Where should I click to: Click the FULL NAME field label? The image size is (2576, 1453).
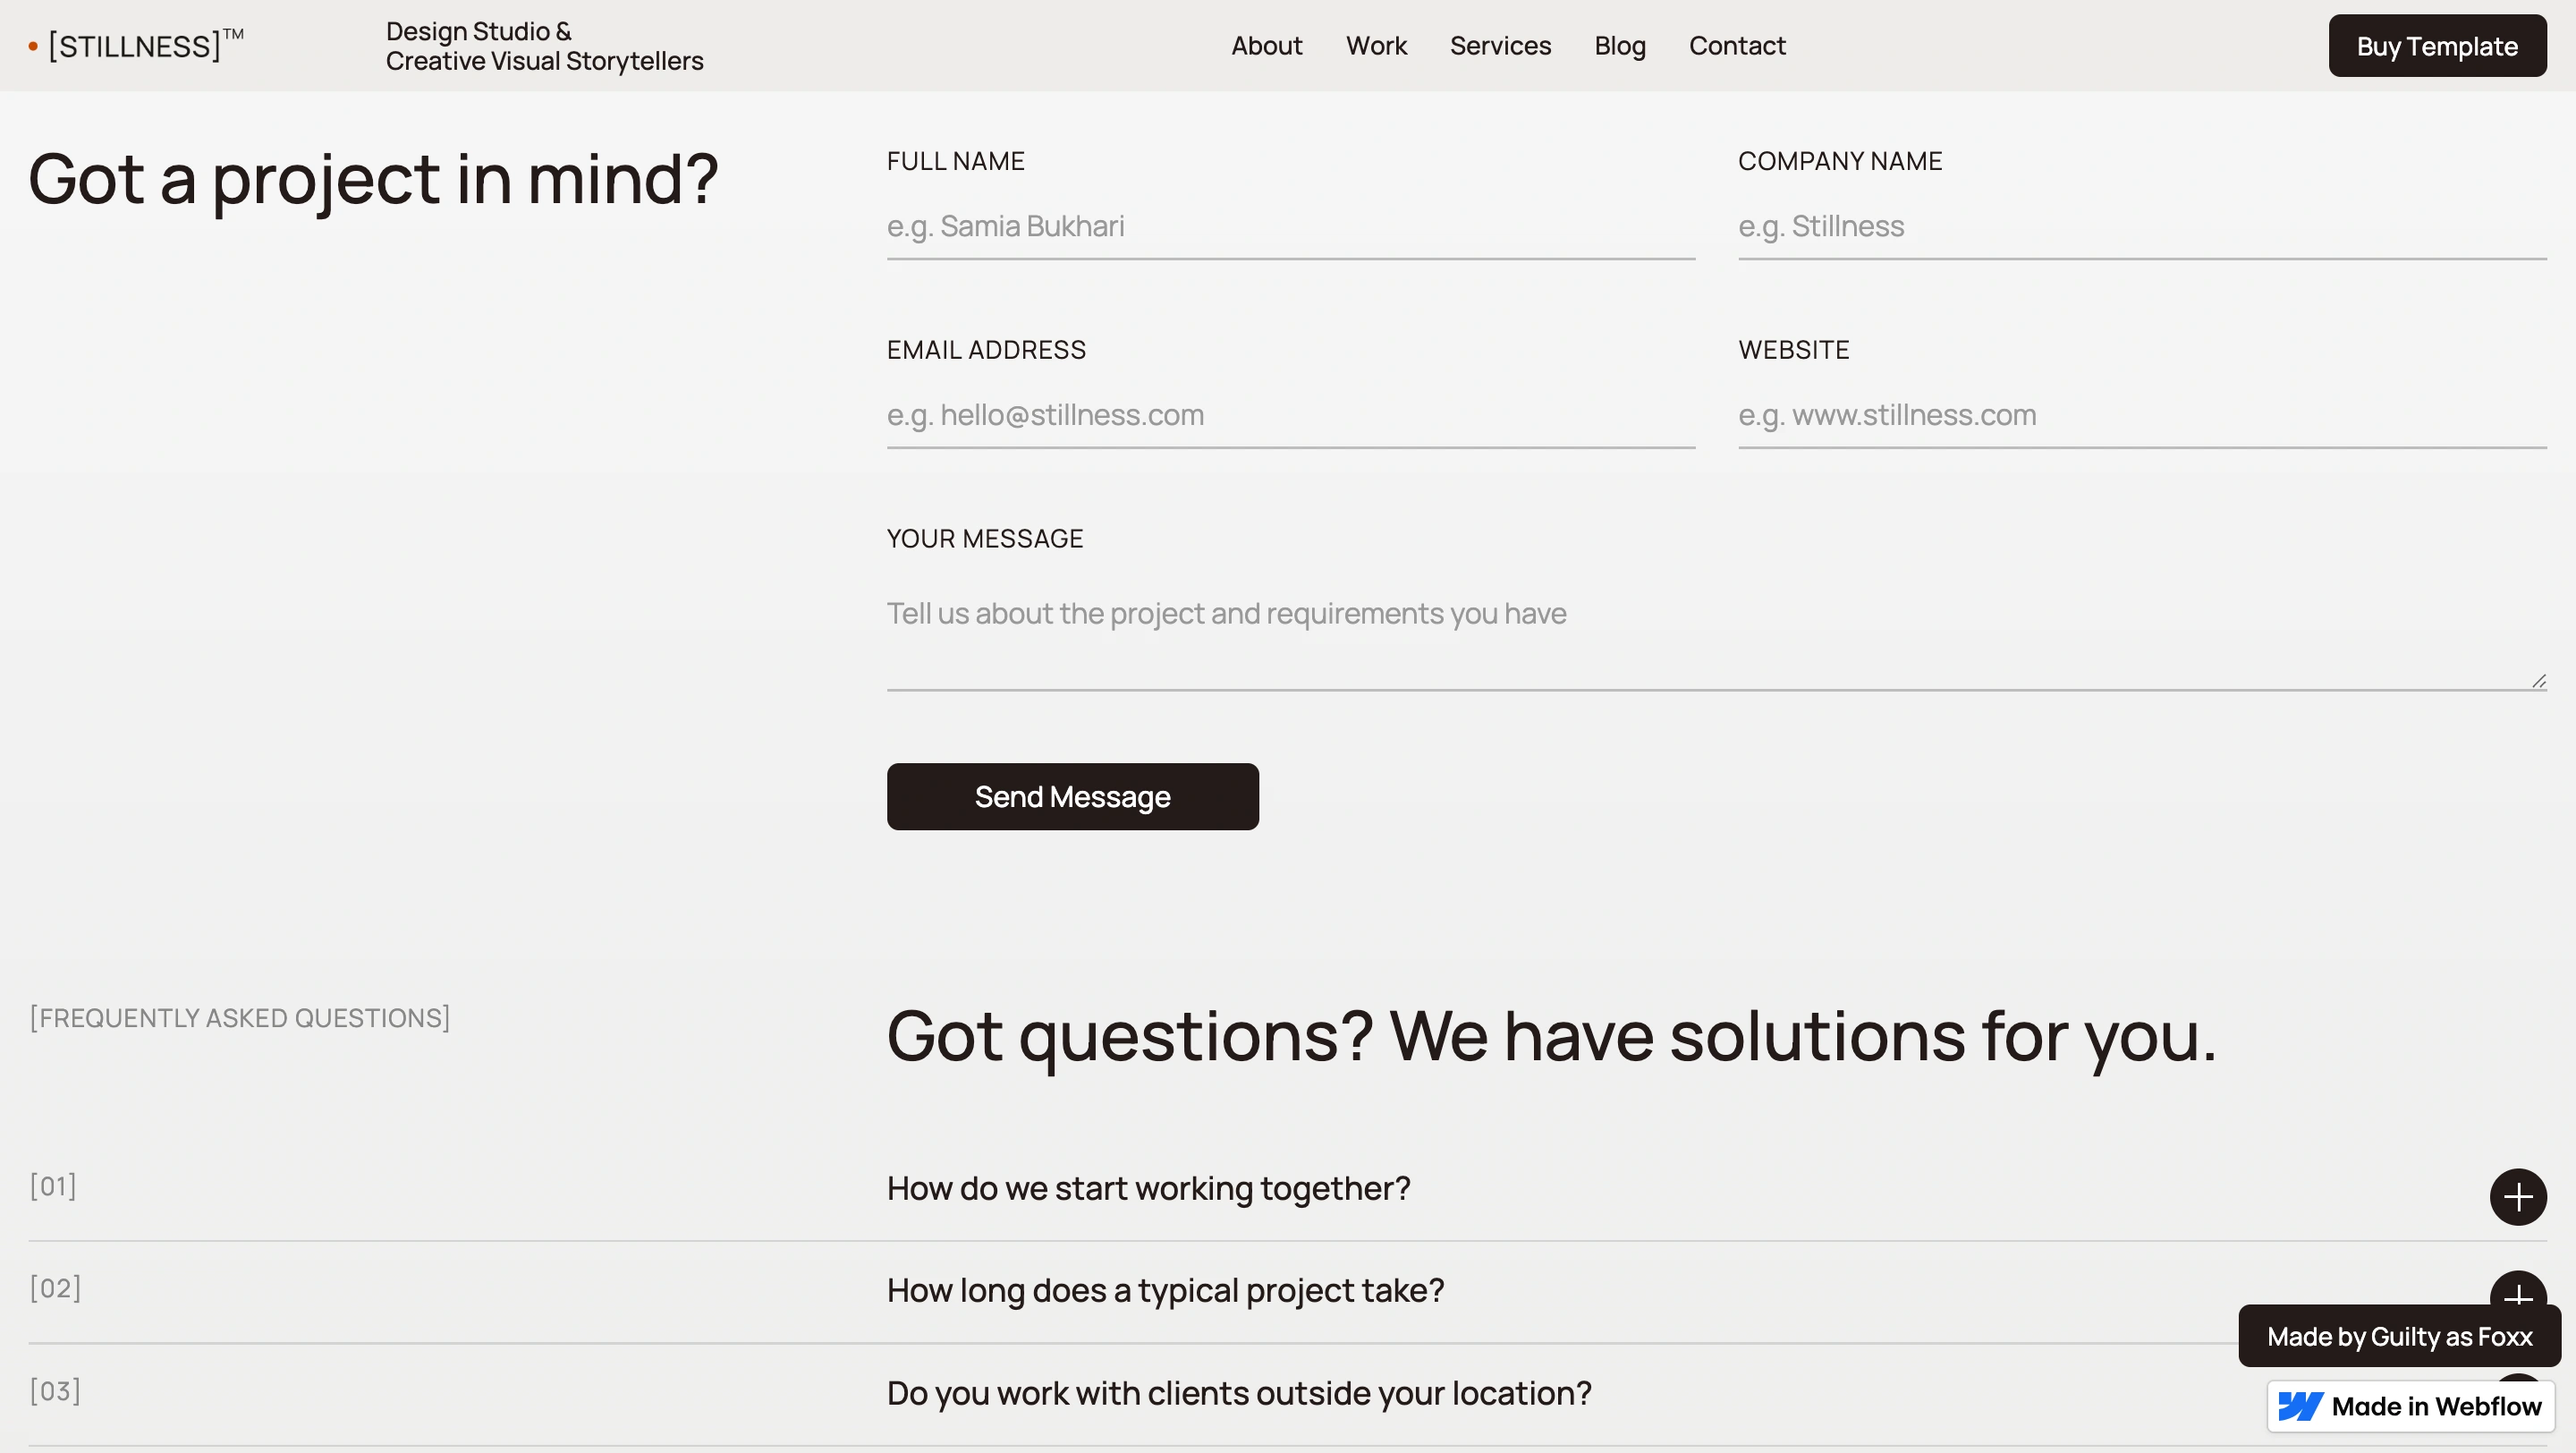[x=955, y=161]
